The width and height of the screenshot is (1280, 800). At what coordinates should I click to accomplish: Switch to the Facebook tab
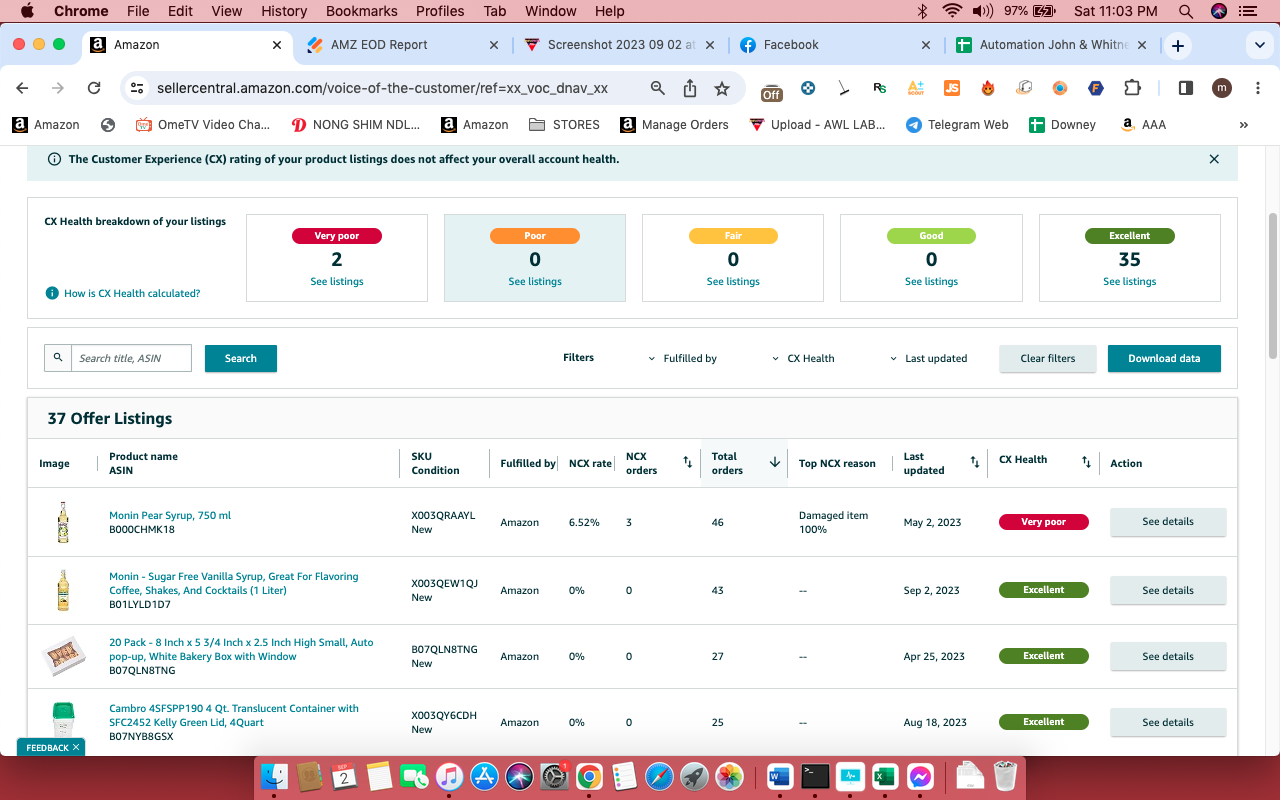(x=836, y=45)
